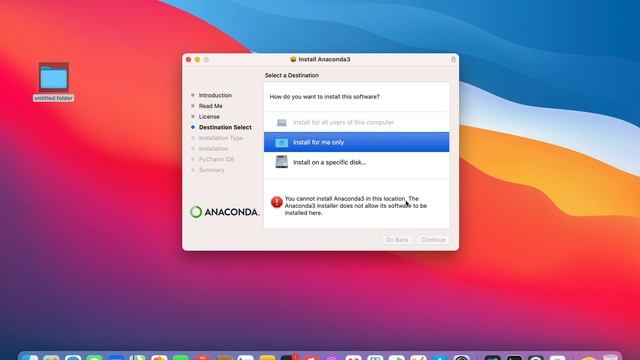Click the red error exclamation icon
This screenshot has height=360, width=640.
[x=276, y=202]
